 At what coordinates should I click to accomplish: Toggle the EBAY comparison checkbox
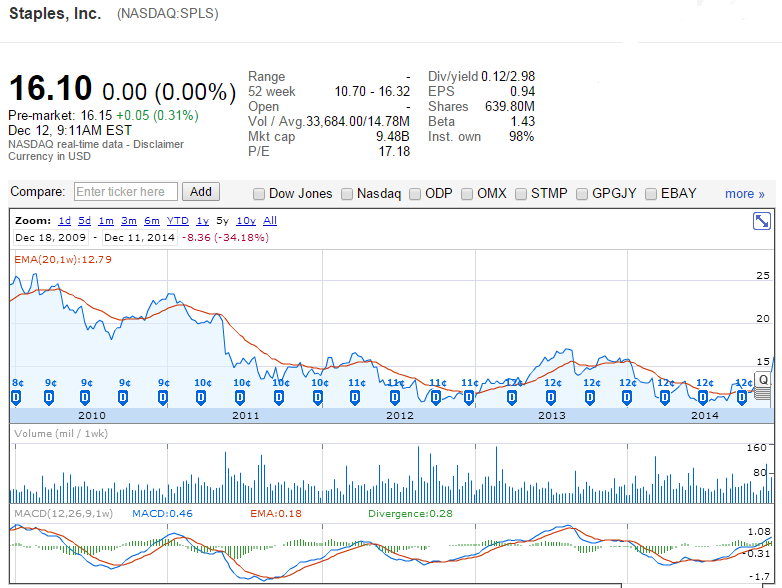[651, 194]
